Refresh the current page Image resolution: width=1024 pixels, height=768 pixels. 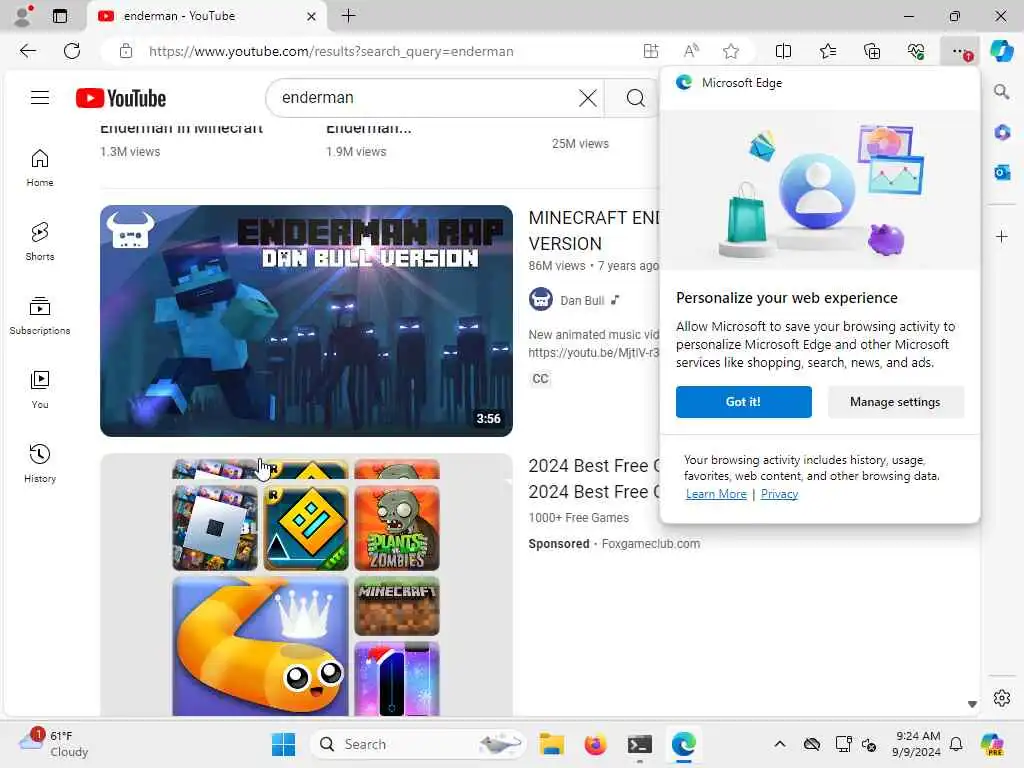(x=72, y=51)
